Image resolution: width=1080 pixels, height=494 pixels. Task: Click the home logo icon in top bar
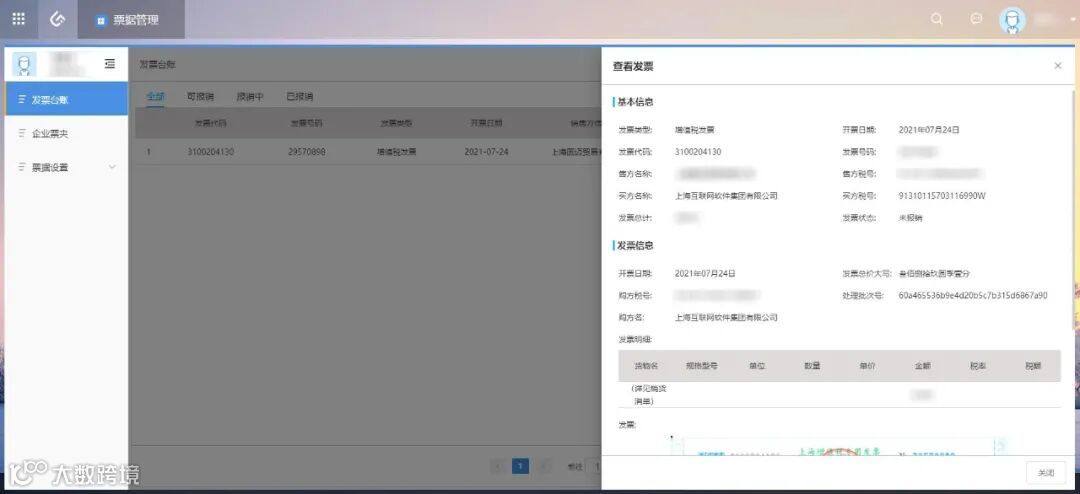click(x=57, y=19)
